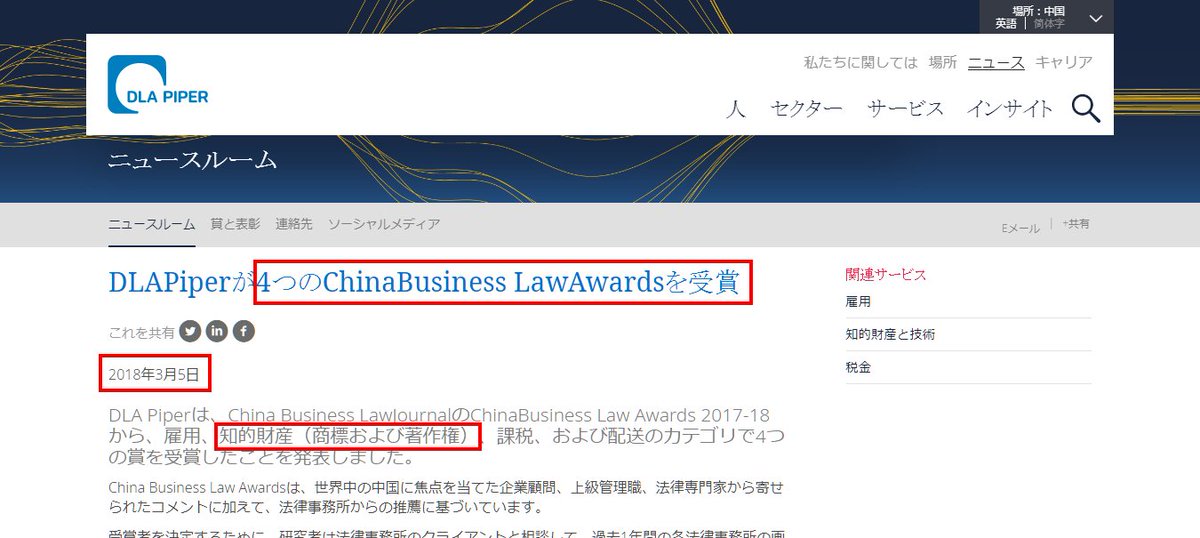This screenshot has height=538, width=1200.
Task: Open the 知的財産と技術 related service
Action: point(890,334)
